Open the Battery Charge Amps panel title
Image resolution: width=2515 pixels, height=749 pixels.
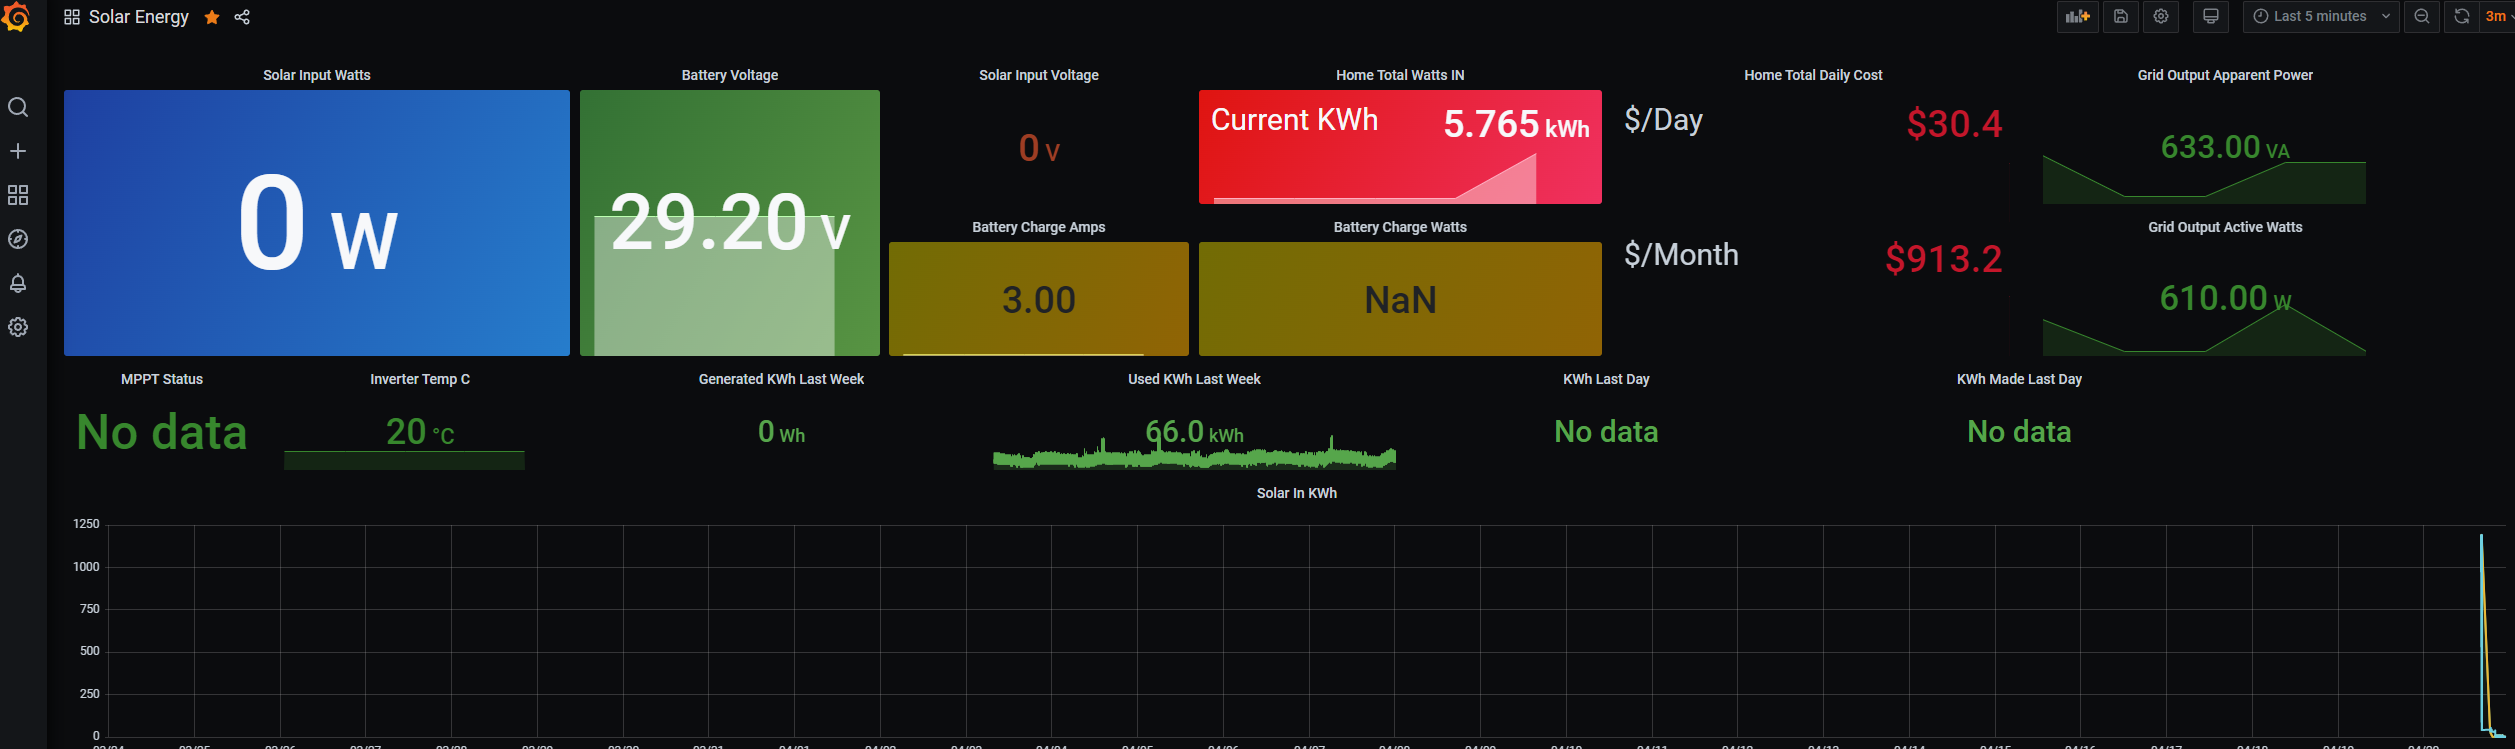tap(1039, 227)
